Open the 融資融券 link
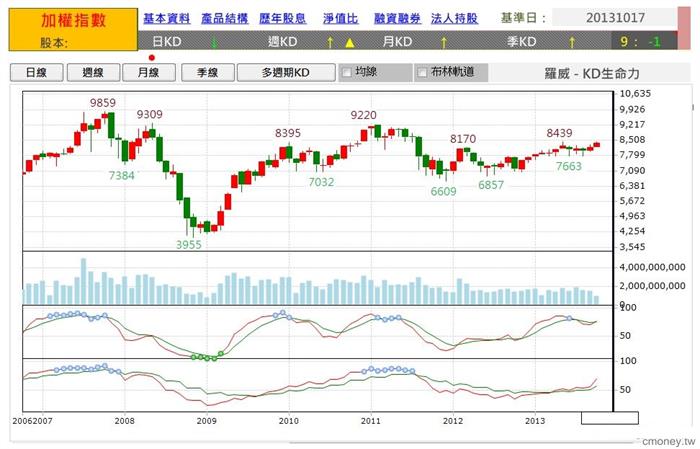Image resolution: width=700 pixels, height=449 pixels. [397, 18]
